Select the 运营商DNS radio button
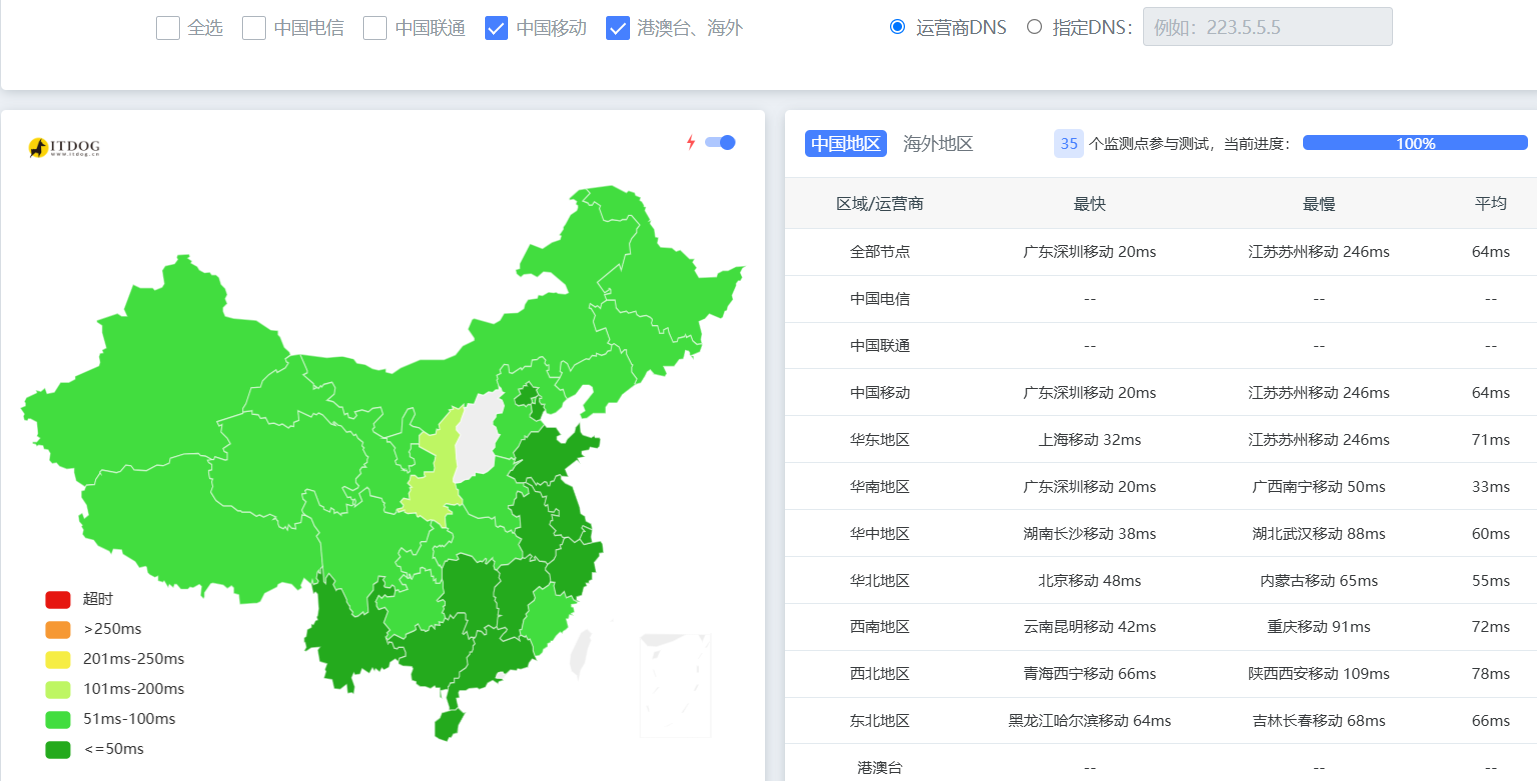 coord(897,27)
